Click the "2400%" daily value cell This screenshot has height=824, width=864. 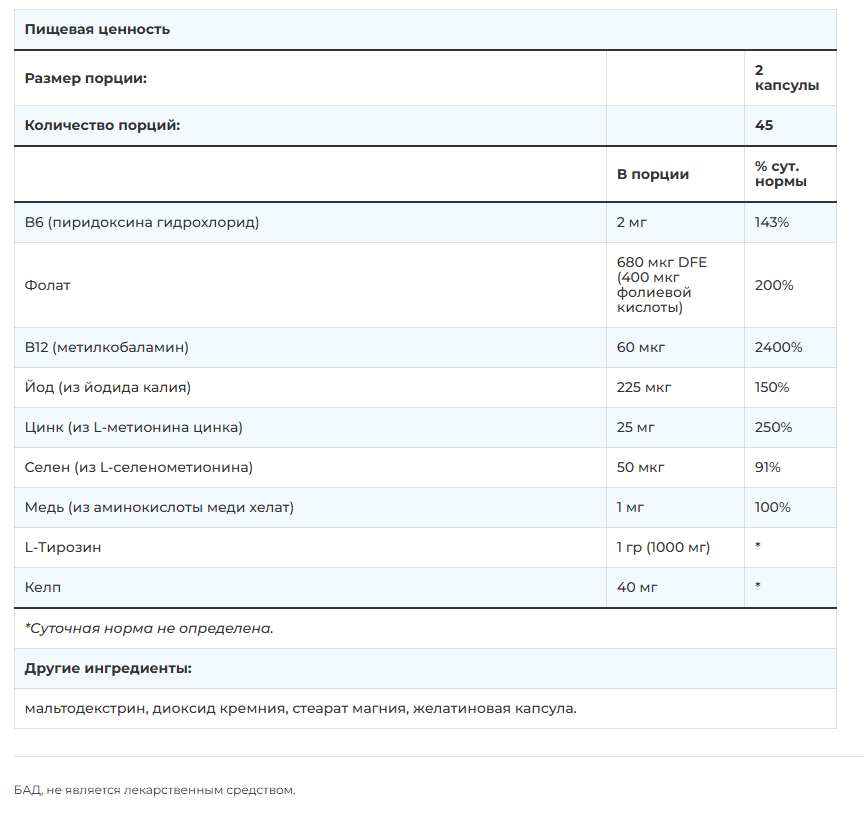point(778,347)
